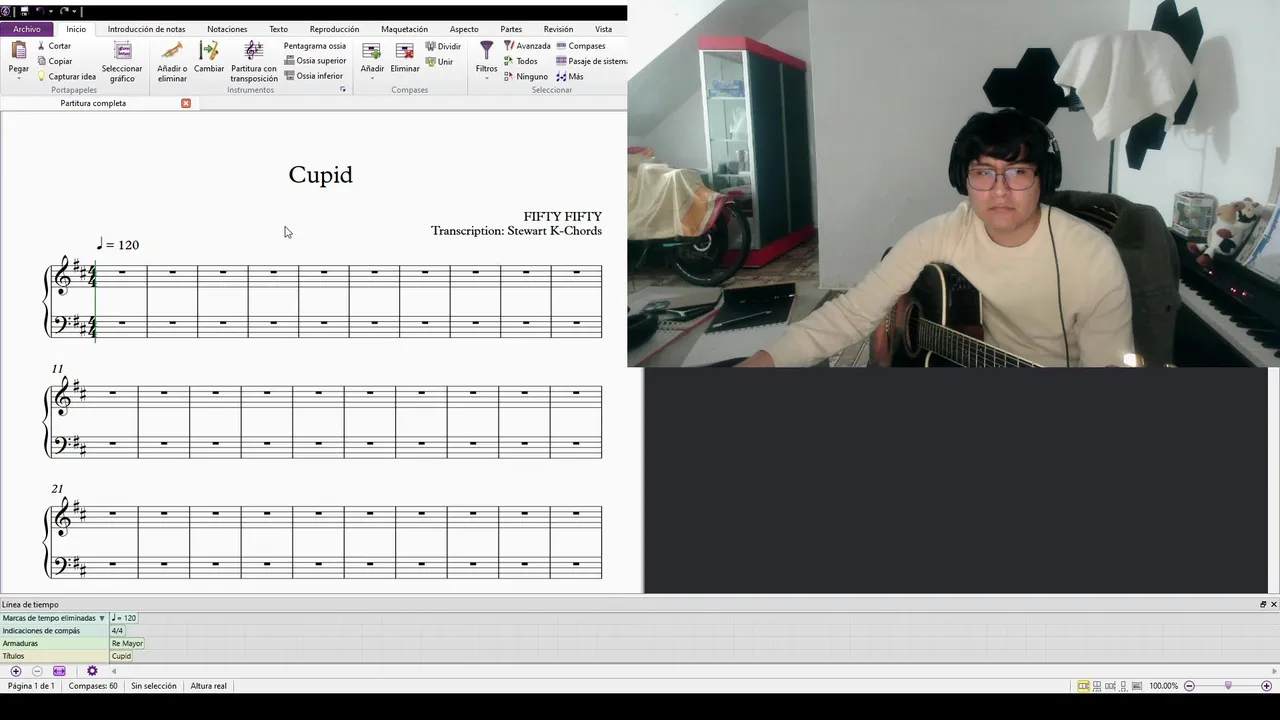Click the Cupid title timeline marker

click(x=121, y=656)
